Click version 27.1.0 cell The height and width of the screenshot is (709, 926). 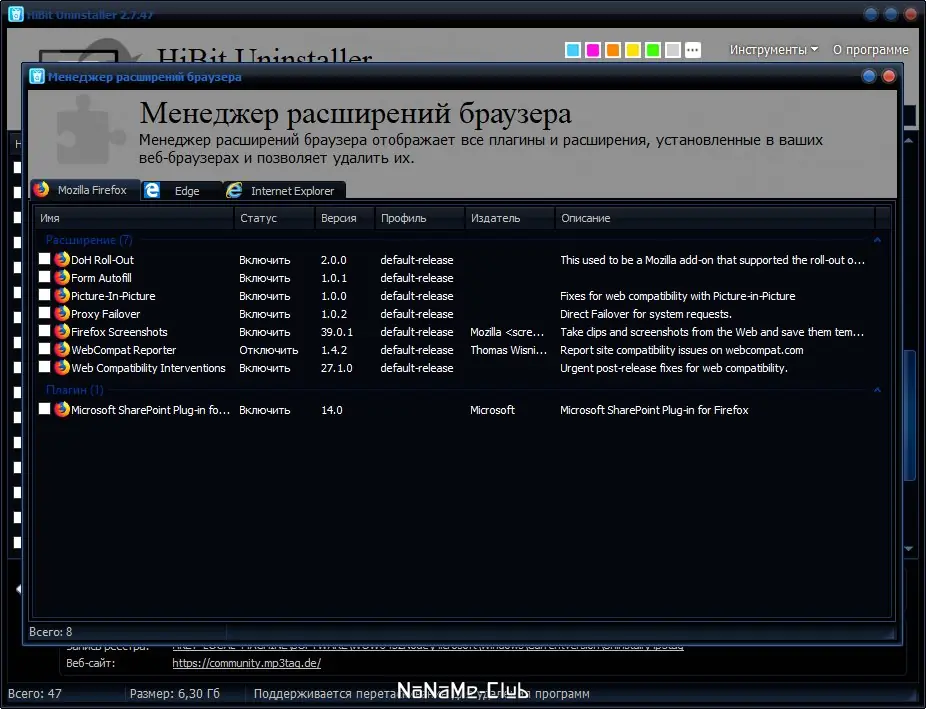[x=337, y=368]
